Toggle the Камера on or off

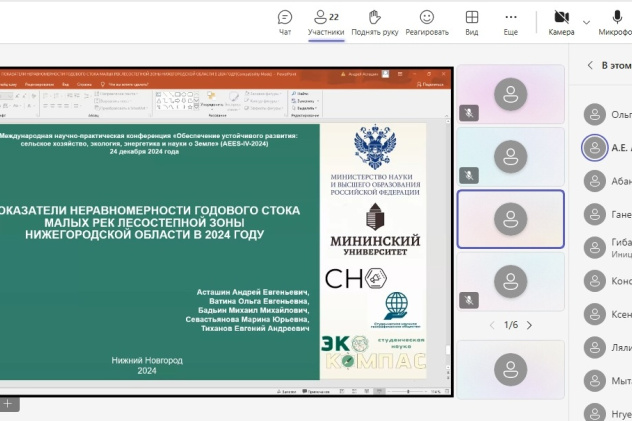click(x=561, y=22)
